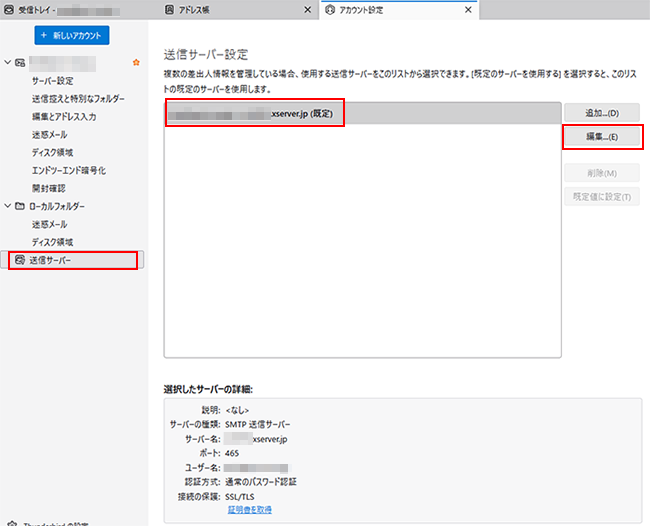Close the アドレス帳 tab
This screenshot has width=650, height=526.
click(x=308, y=10)
